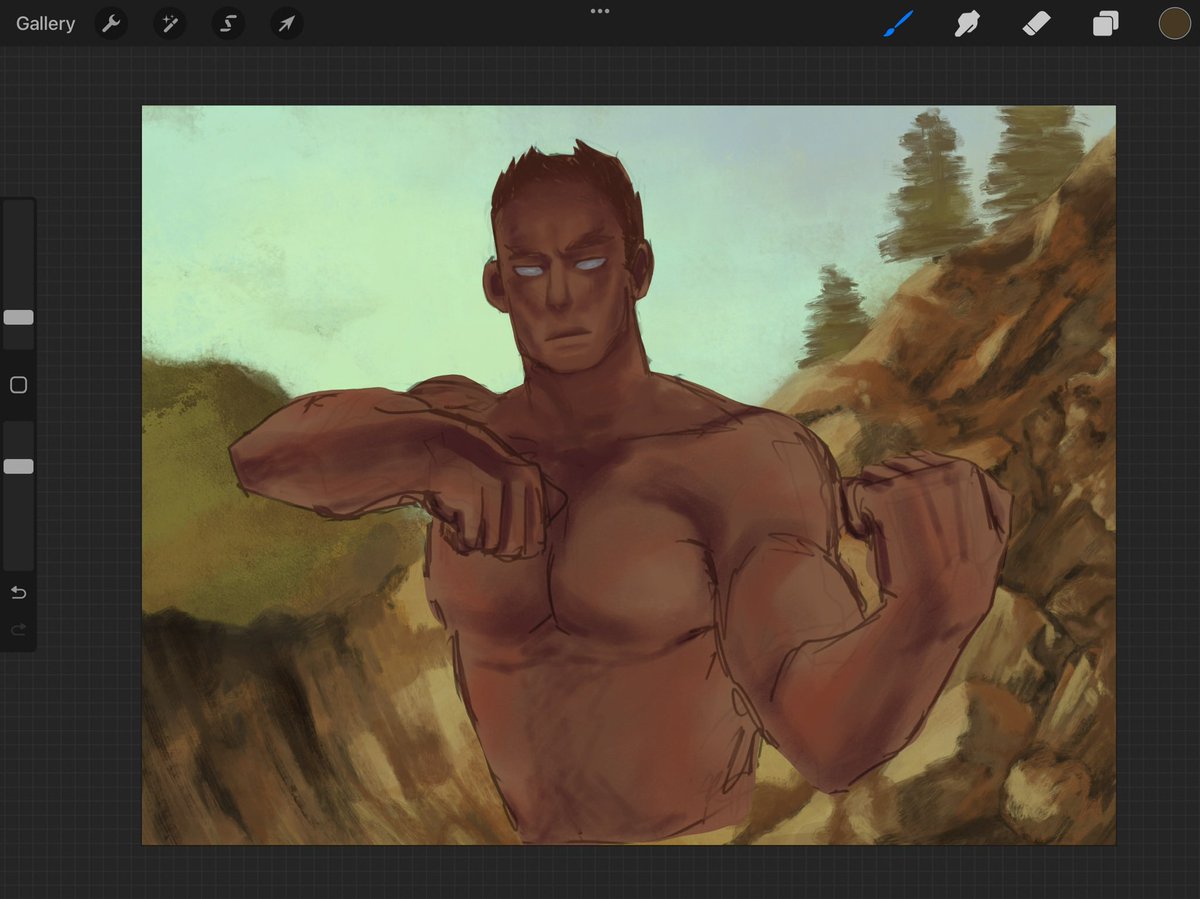
Task: Open the active color picker swatch
Action: click(1174, 23)
